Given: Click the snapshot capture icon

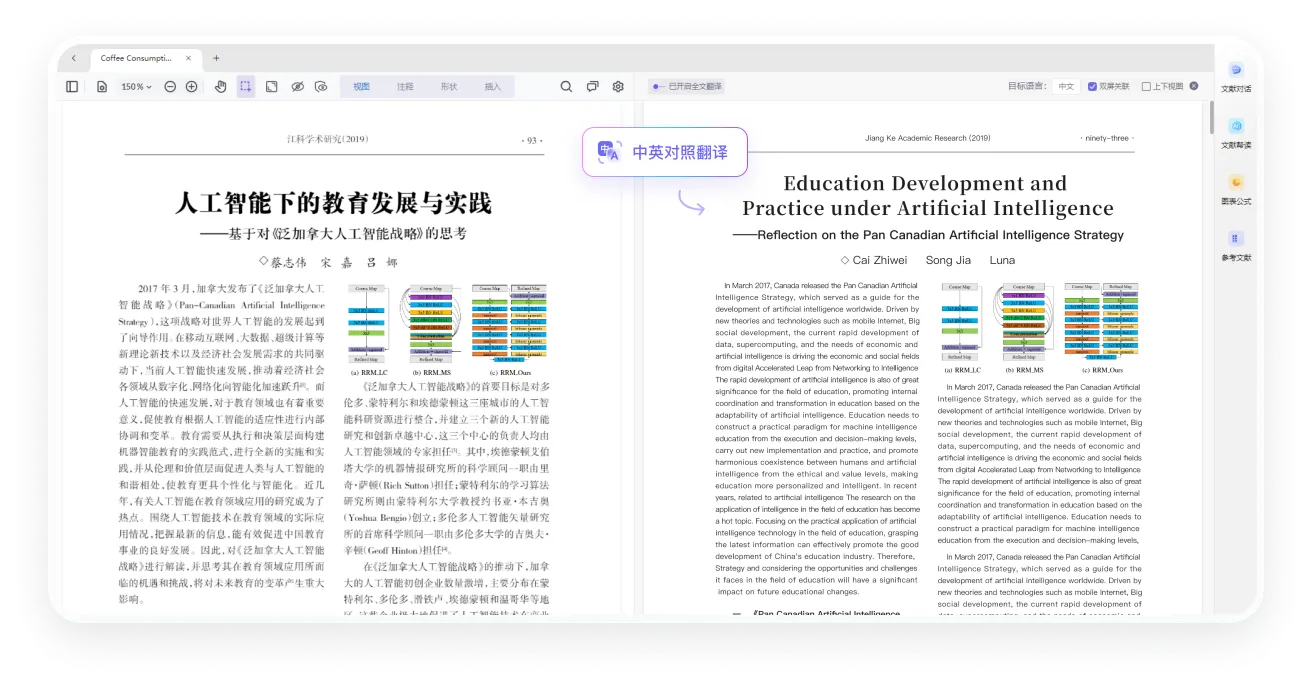Looking at the screenshot, I should point(271,86).
